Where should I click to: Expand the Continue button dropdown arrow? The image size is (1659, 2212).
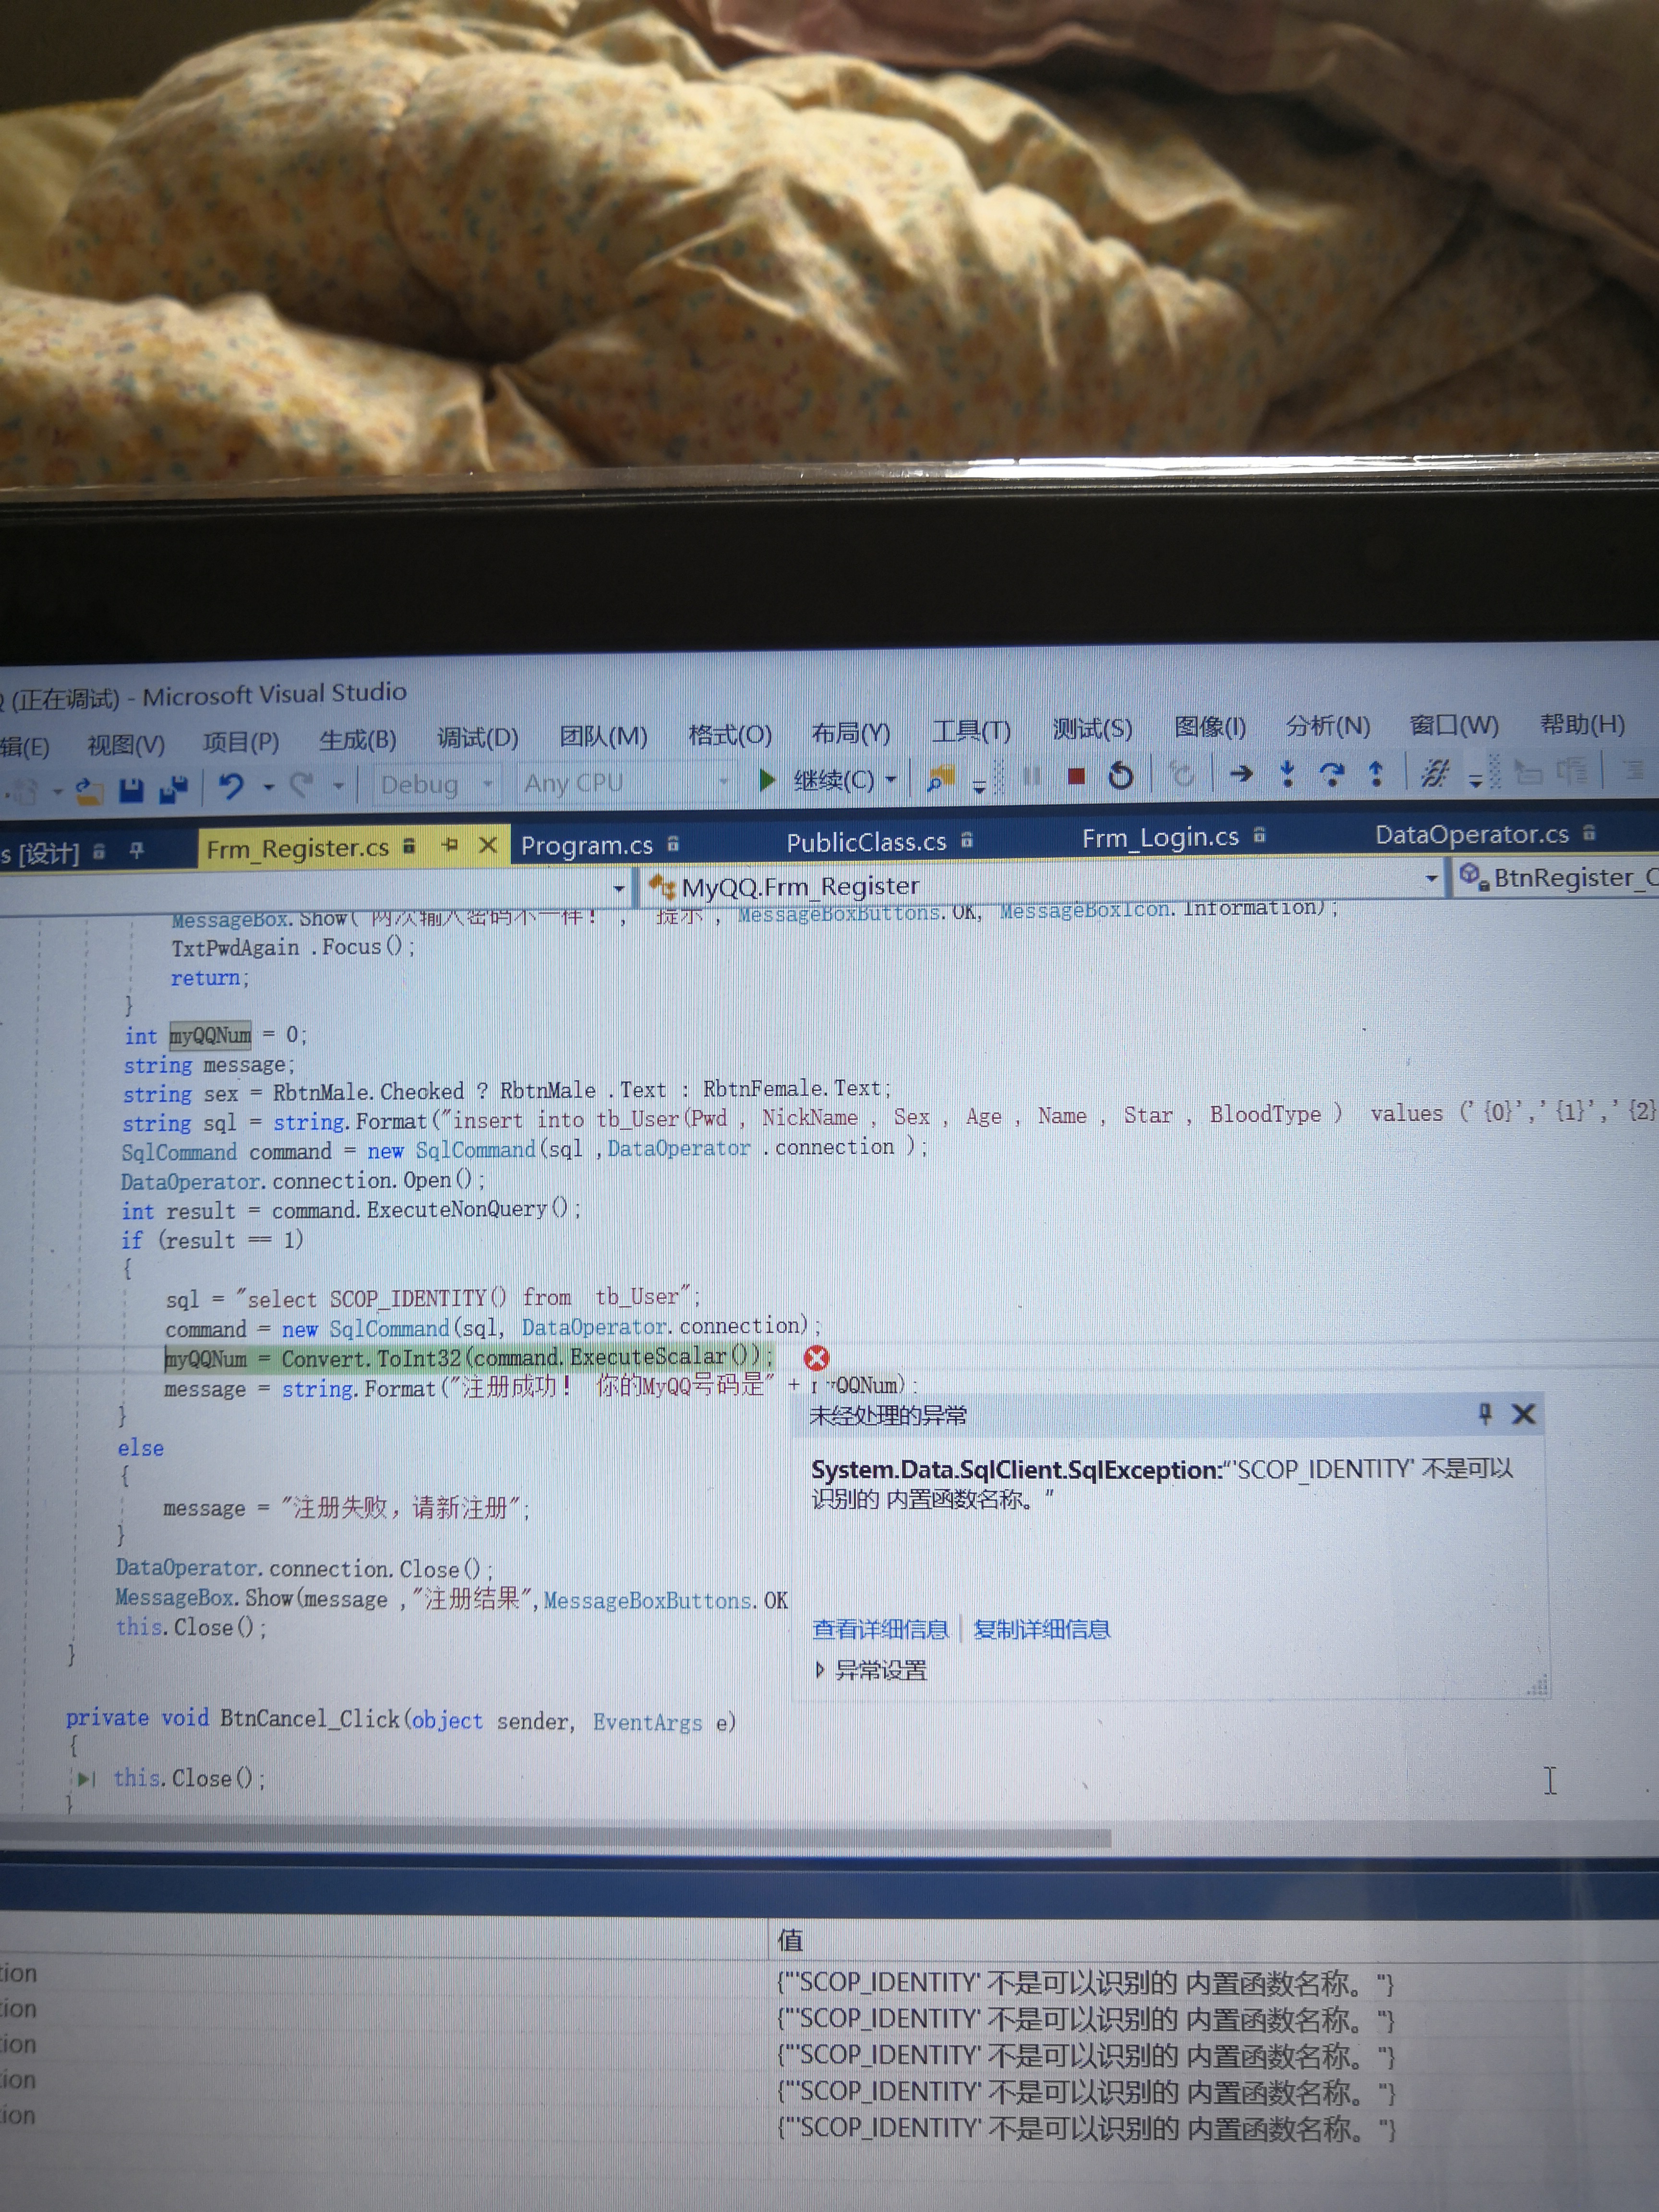pyautogui.click(x=890, y=779)
